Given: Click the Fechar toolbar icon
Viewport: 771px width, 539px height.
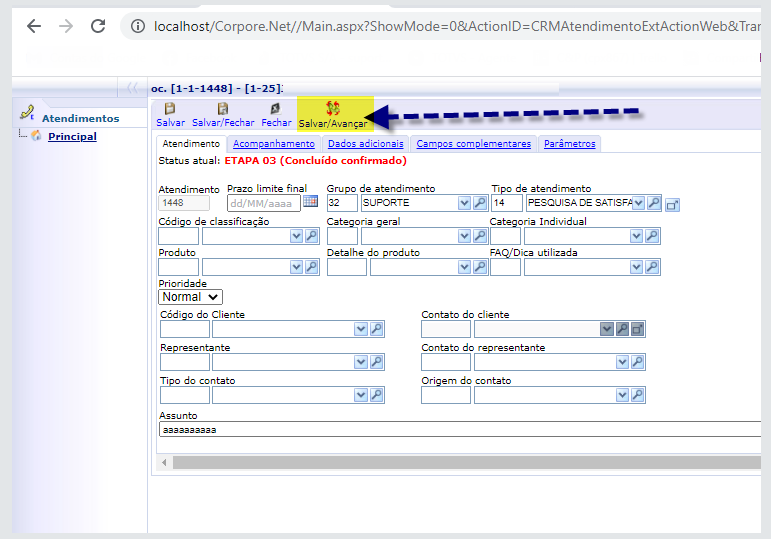Looking at the screenshot, I should tap(275, 109).
